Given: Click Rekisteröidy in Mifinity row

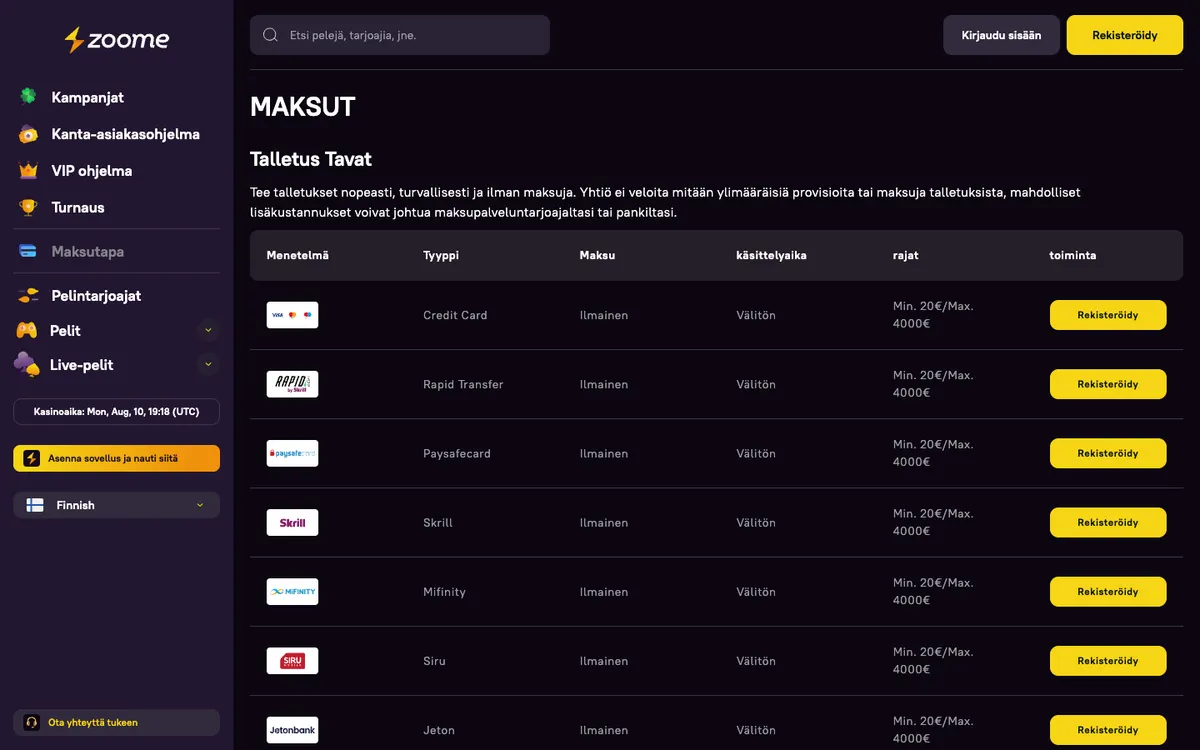Looking at the screenshot, I should pos(1108,591).
